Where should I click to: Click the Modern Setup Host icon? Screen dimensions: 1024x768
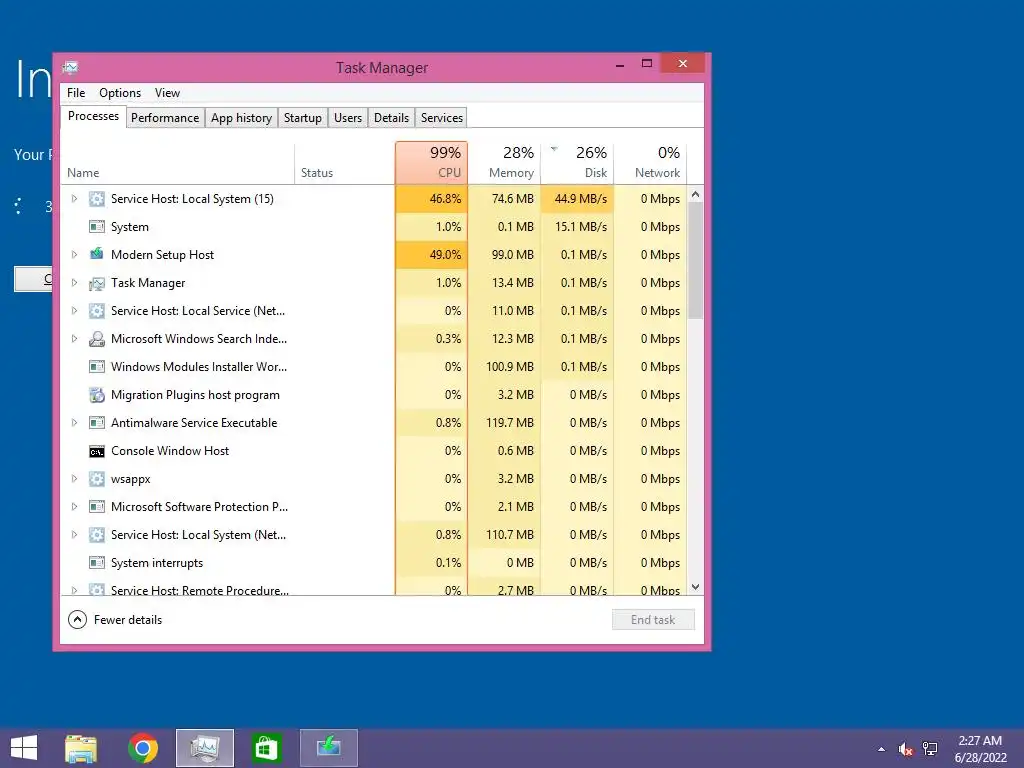coord(97,254)
